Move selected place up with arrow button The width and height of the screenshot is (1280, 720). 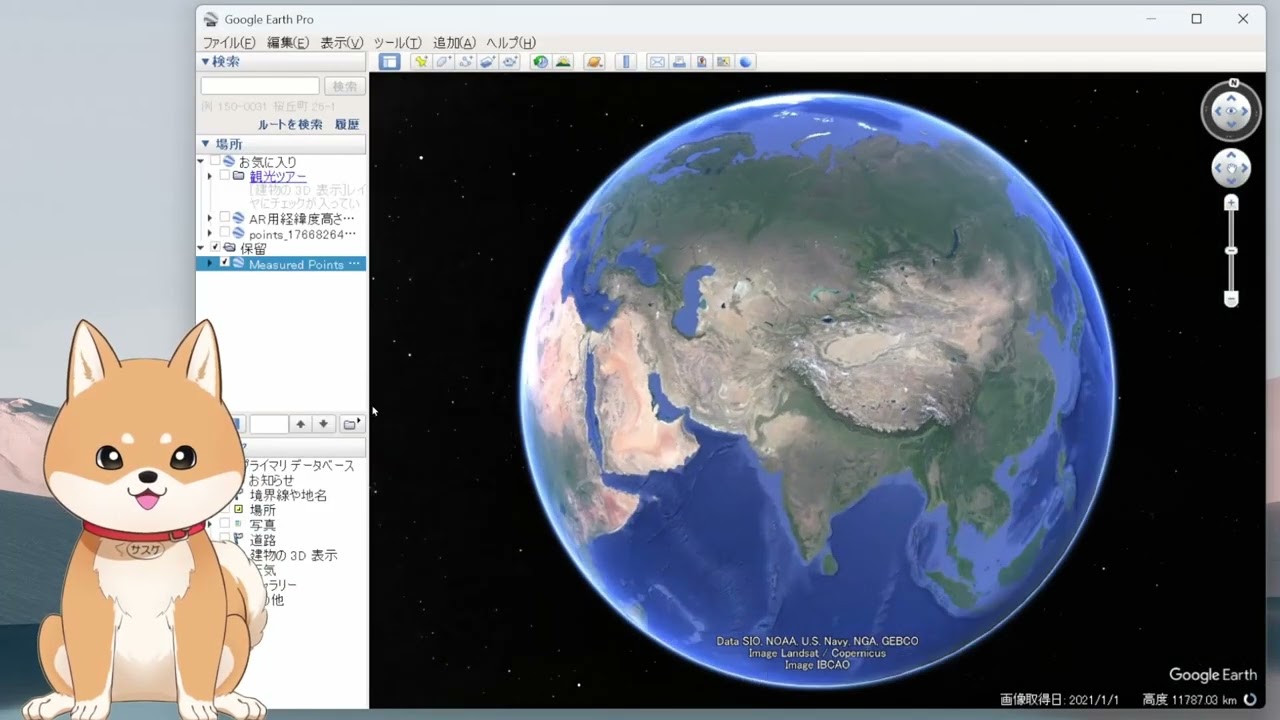tap(300, 424)
